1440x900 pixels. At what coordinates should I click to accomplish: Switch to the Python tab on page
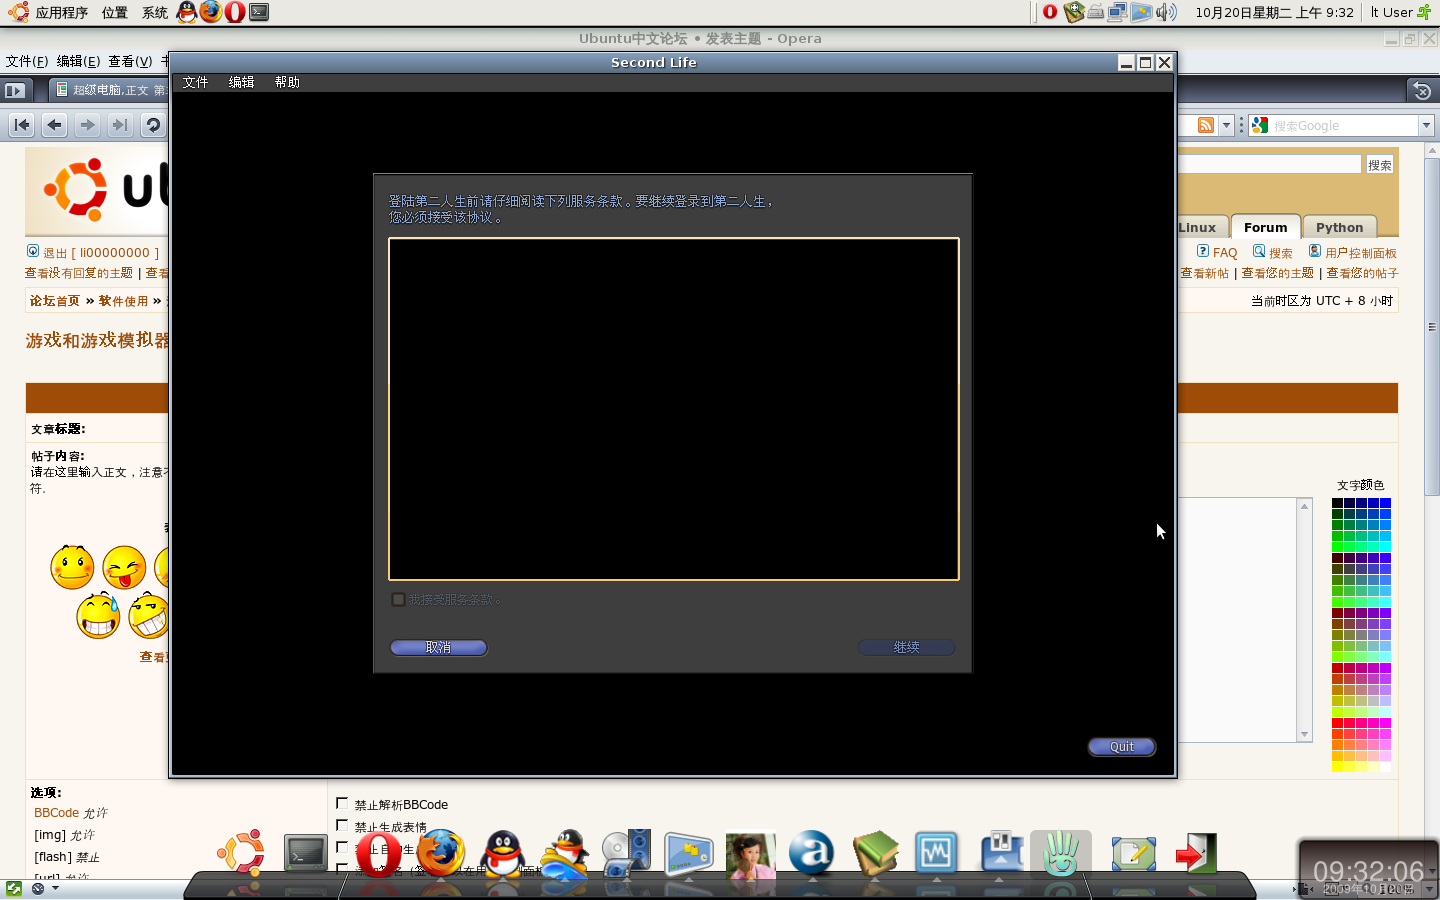coord(1339,227)
